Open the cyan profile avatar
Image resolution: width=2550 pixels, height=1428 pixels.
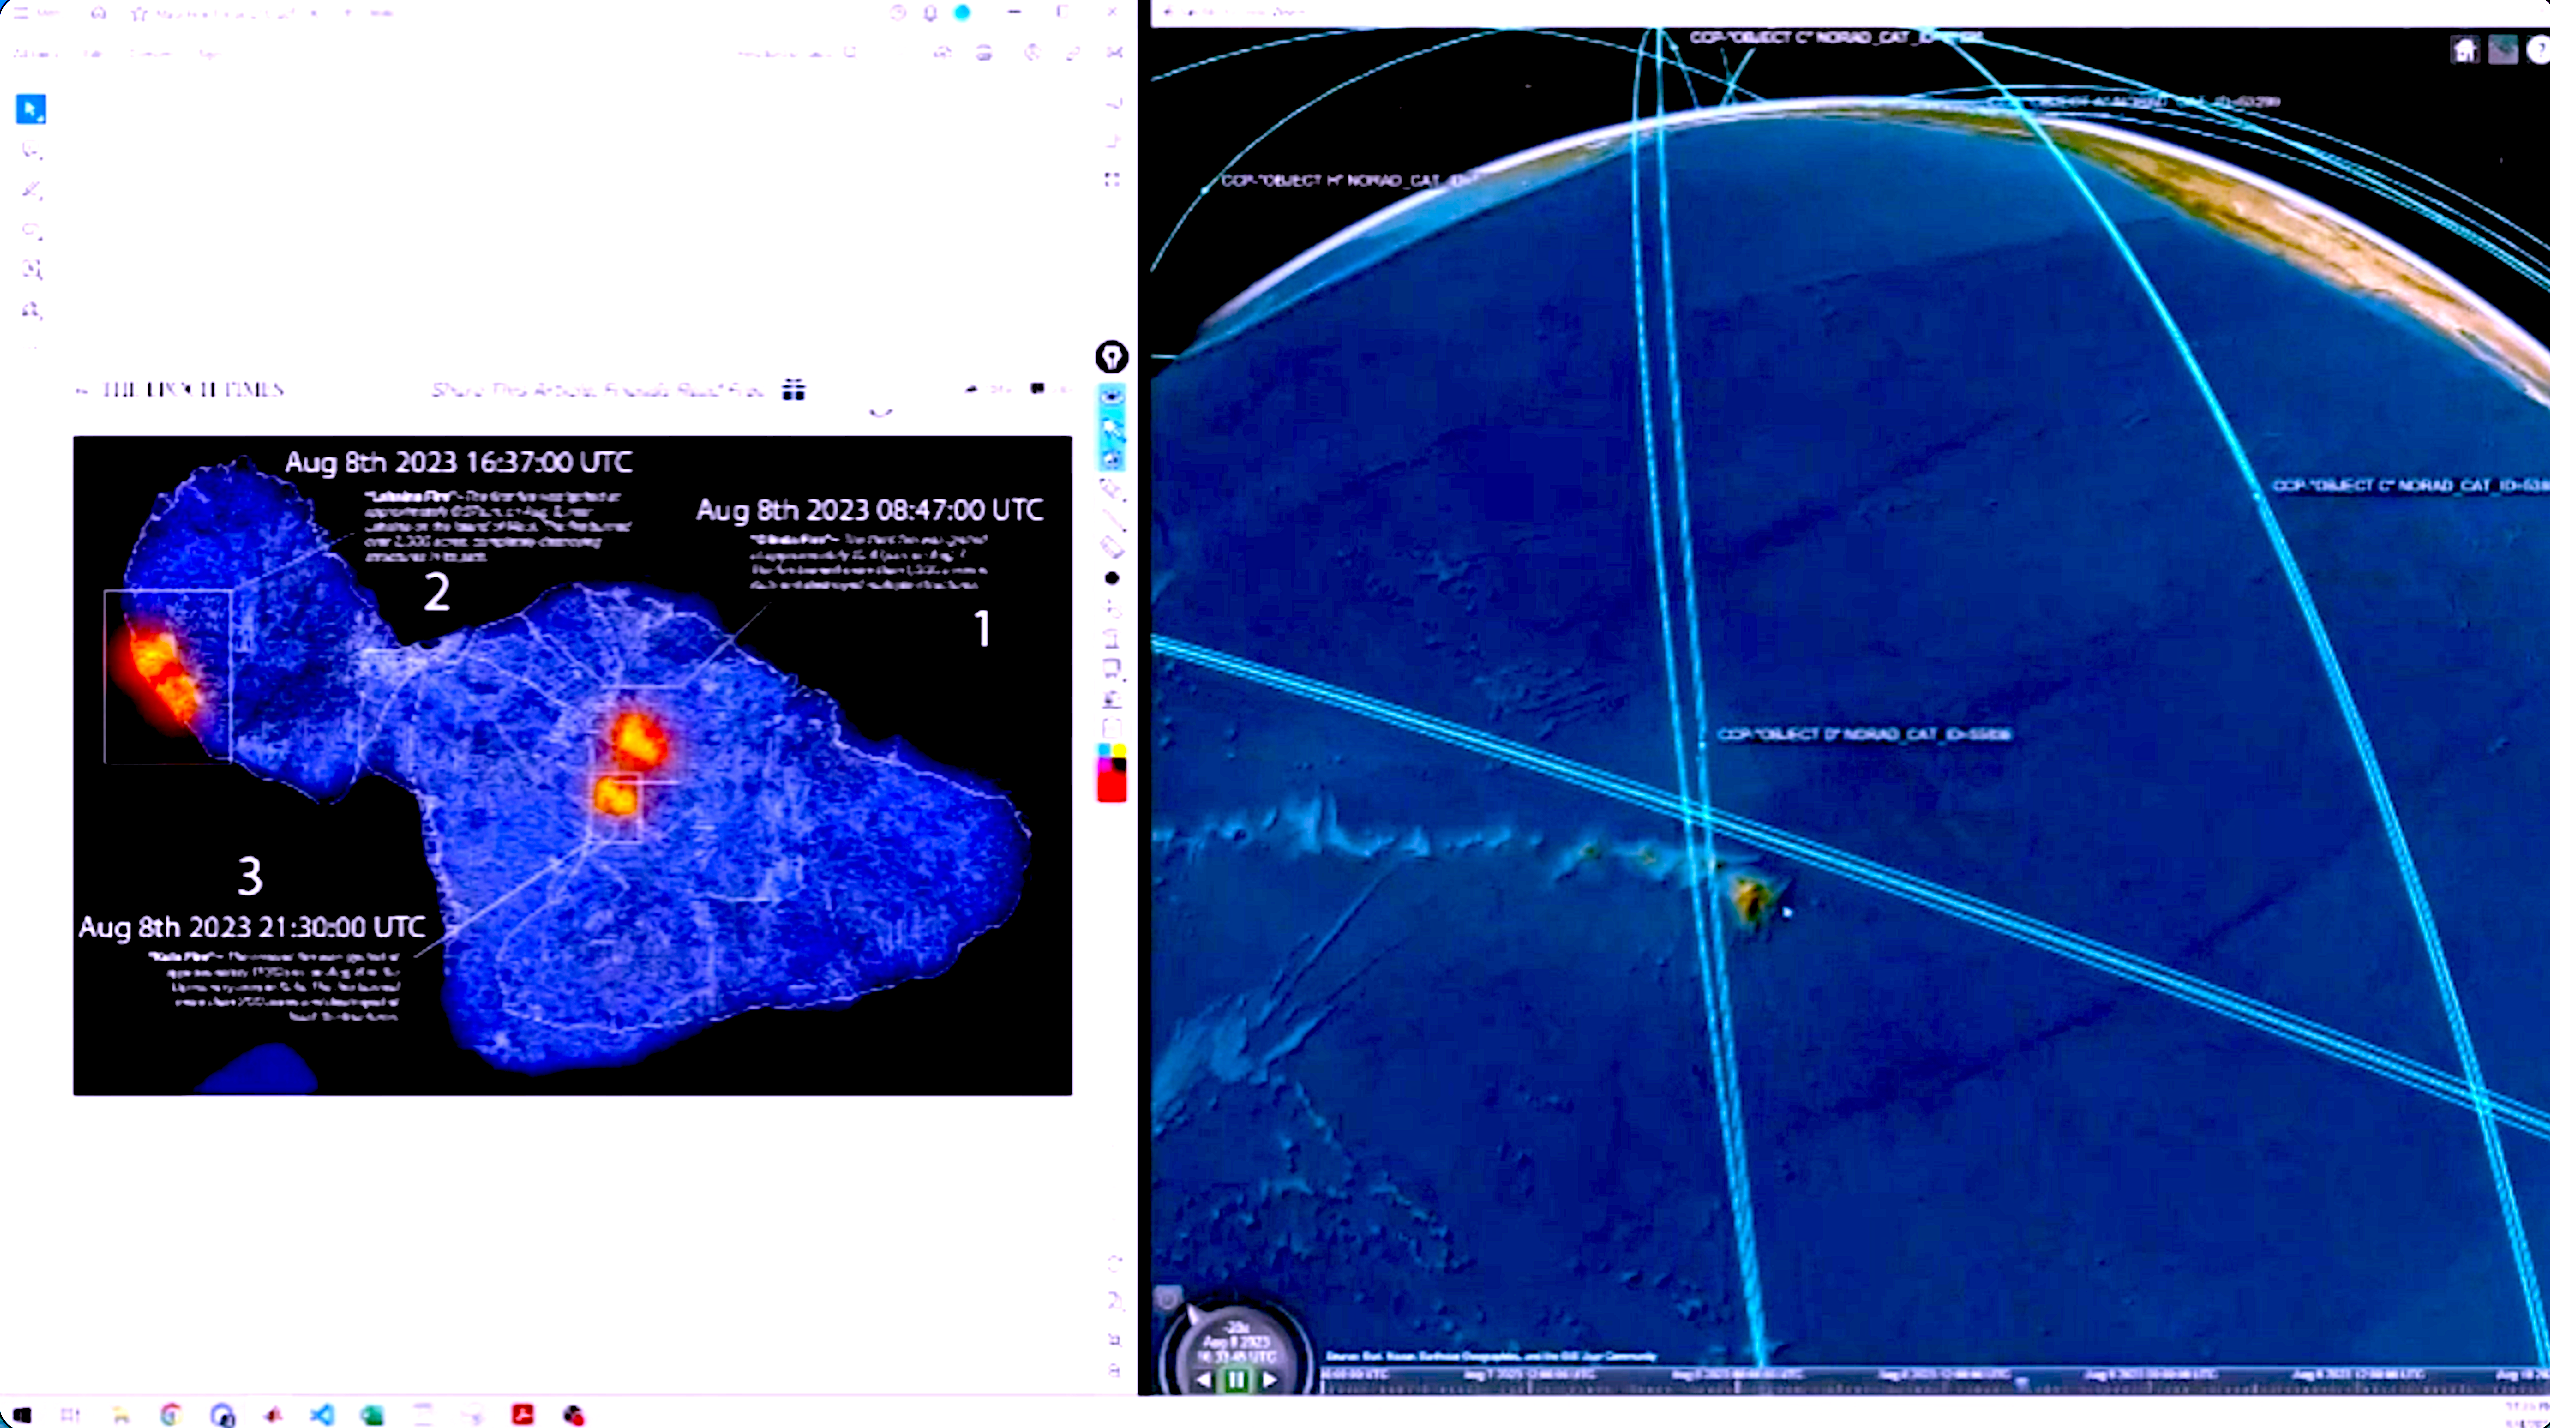(962, 13)
